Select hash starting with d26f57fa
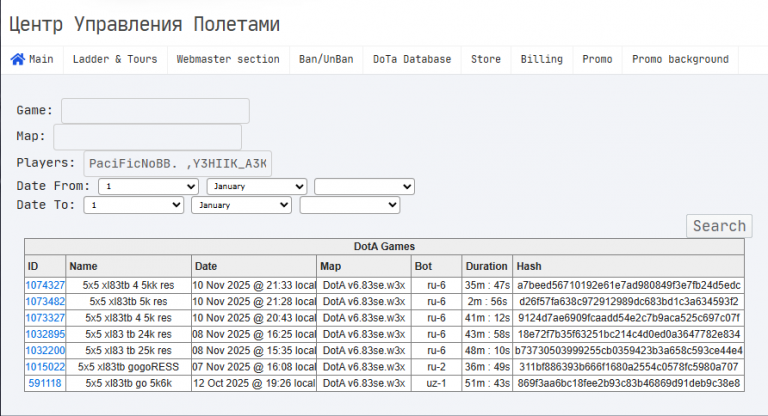The image size is (768, 416). pos(628,301)
